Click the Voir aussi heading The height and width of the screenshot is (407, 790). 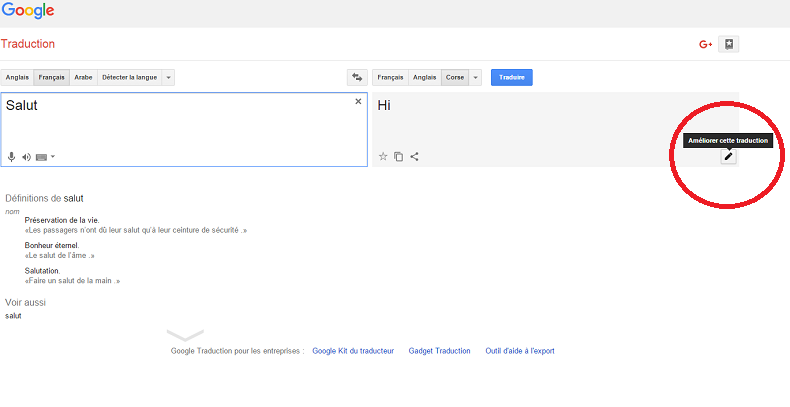(x=25, y=303)
